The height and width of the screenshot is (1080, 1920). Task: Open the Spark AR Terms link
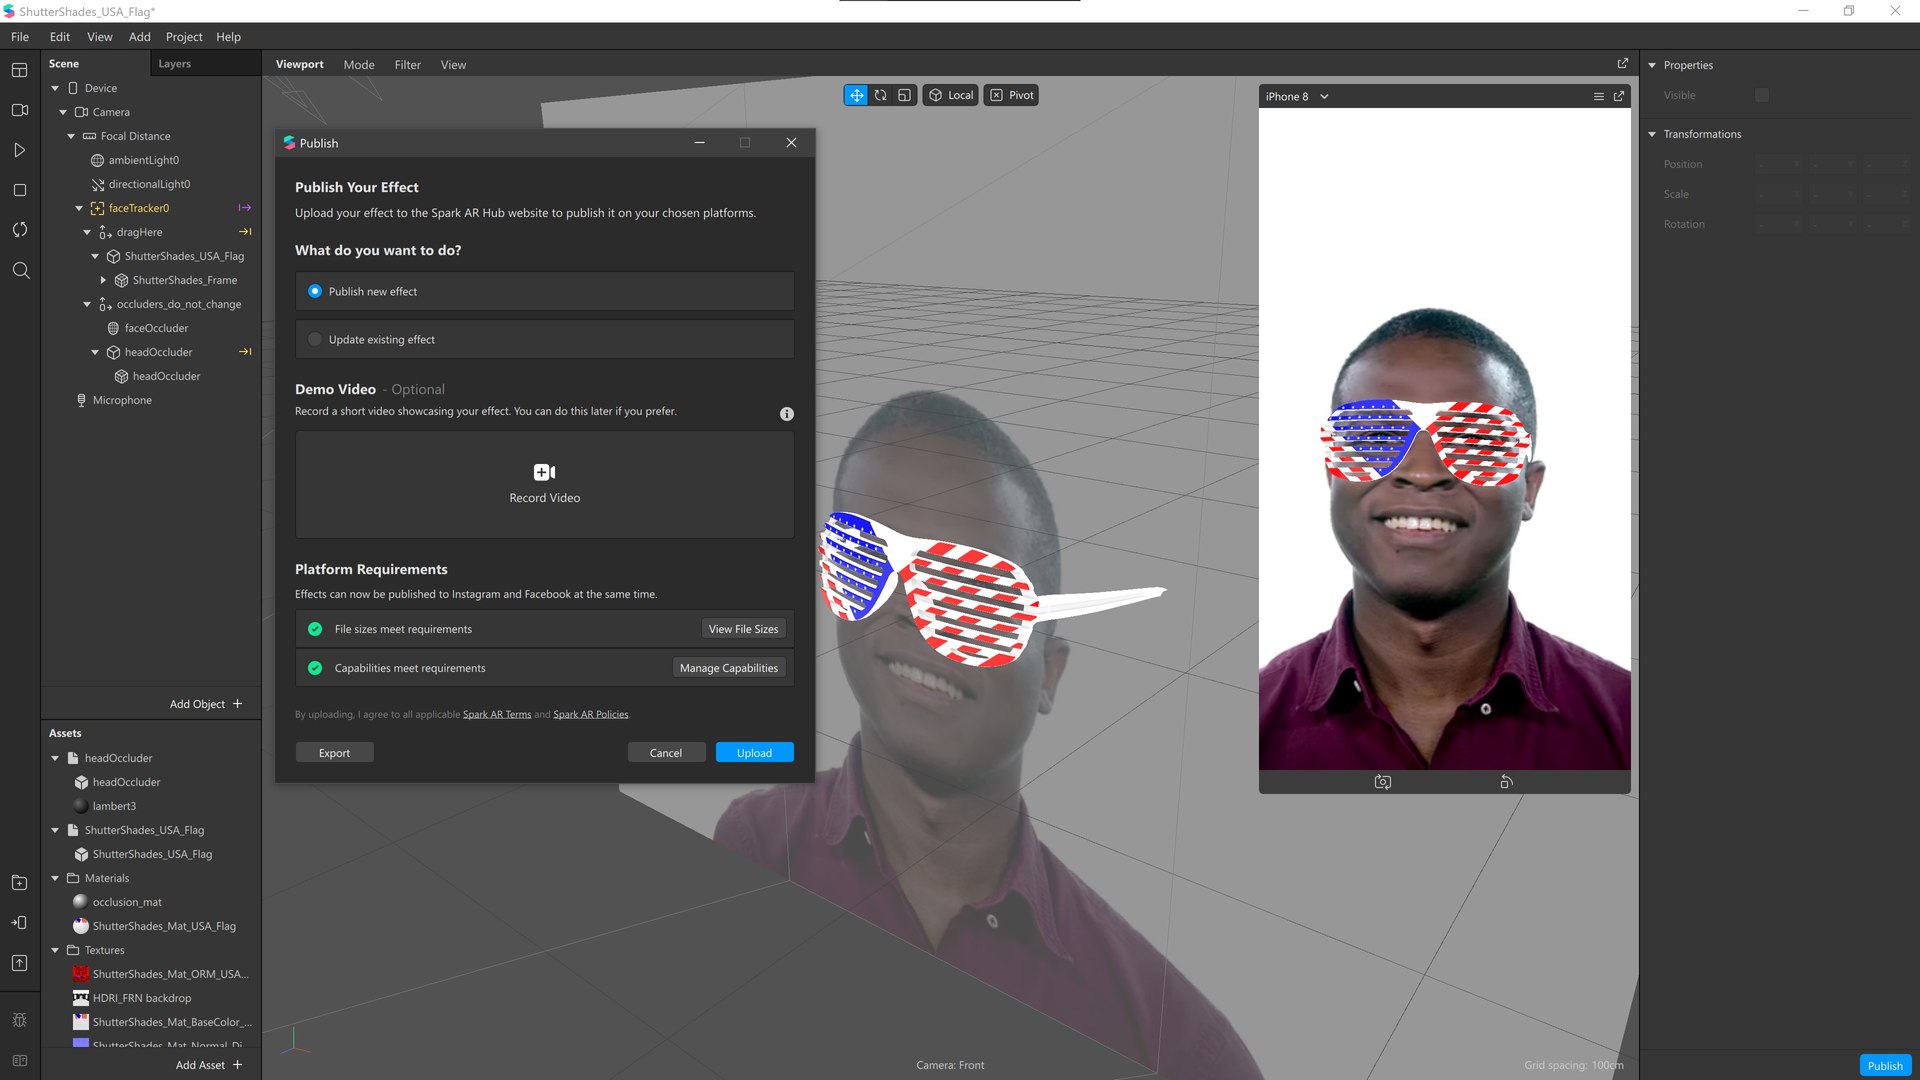coord(497,714)
